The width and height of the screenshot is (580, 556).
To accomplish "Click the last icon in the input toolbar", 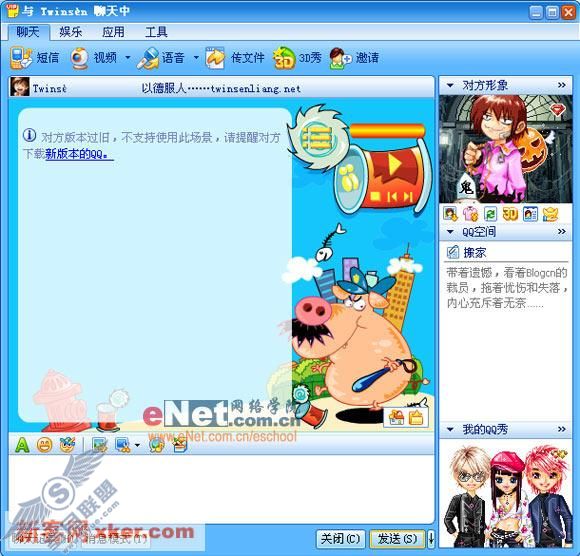I will (180, 445).
